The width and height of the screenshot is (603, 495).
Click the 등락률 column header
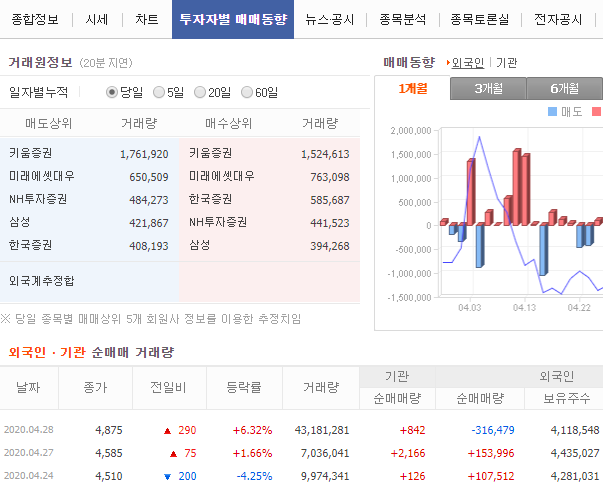click(244, 388)
